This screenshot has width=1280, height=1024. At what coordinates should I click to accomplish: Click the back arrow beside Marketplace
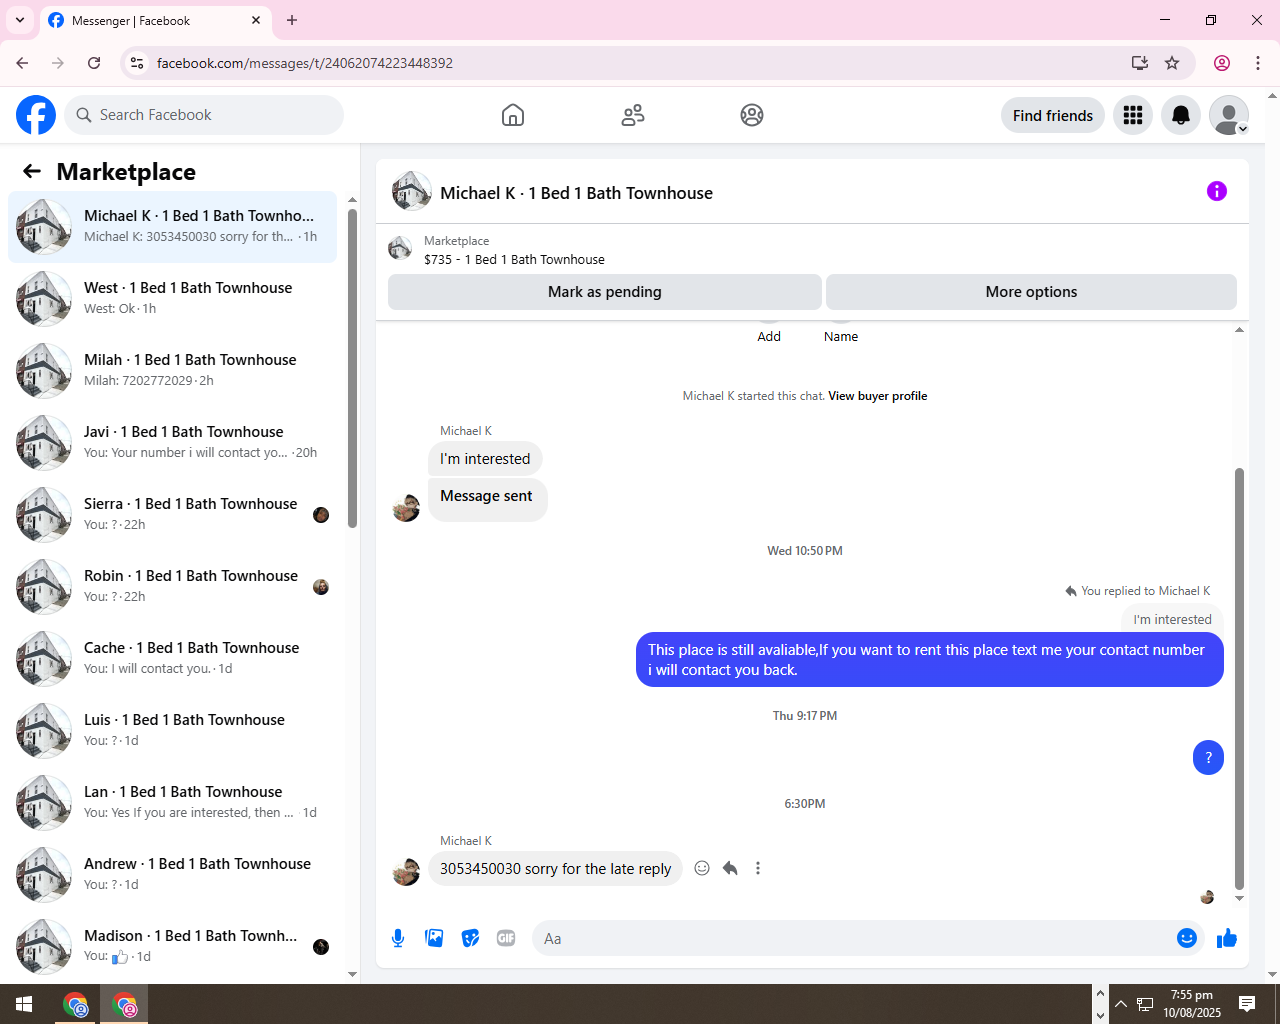(x=32, y=171)
